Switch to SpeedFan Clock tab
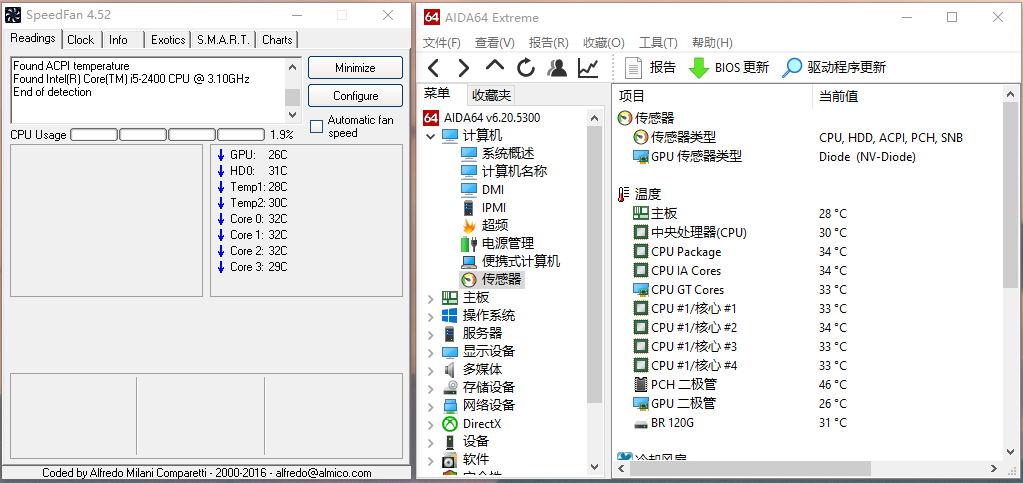Image resolution: width=1023 pixels, height=483 pixels. [x=81, y=40]
